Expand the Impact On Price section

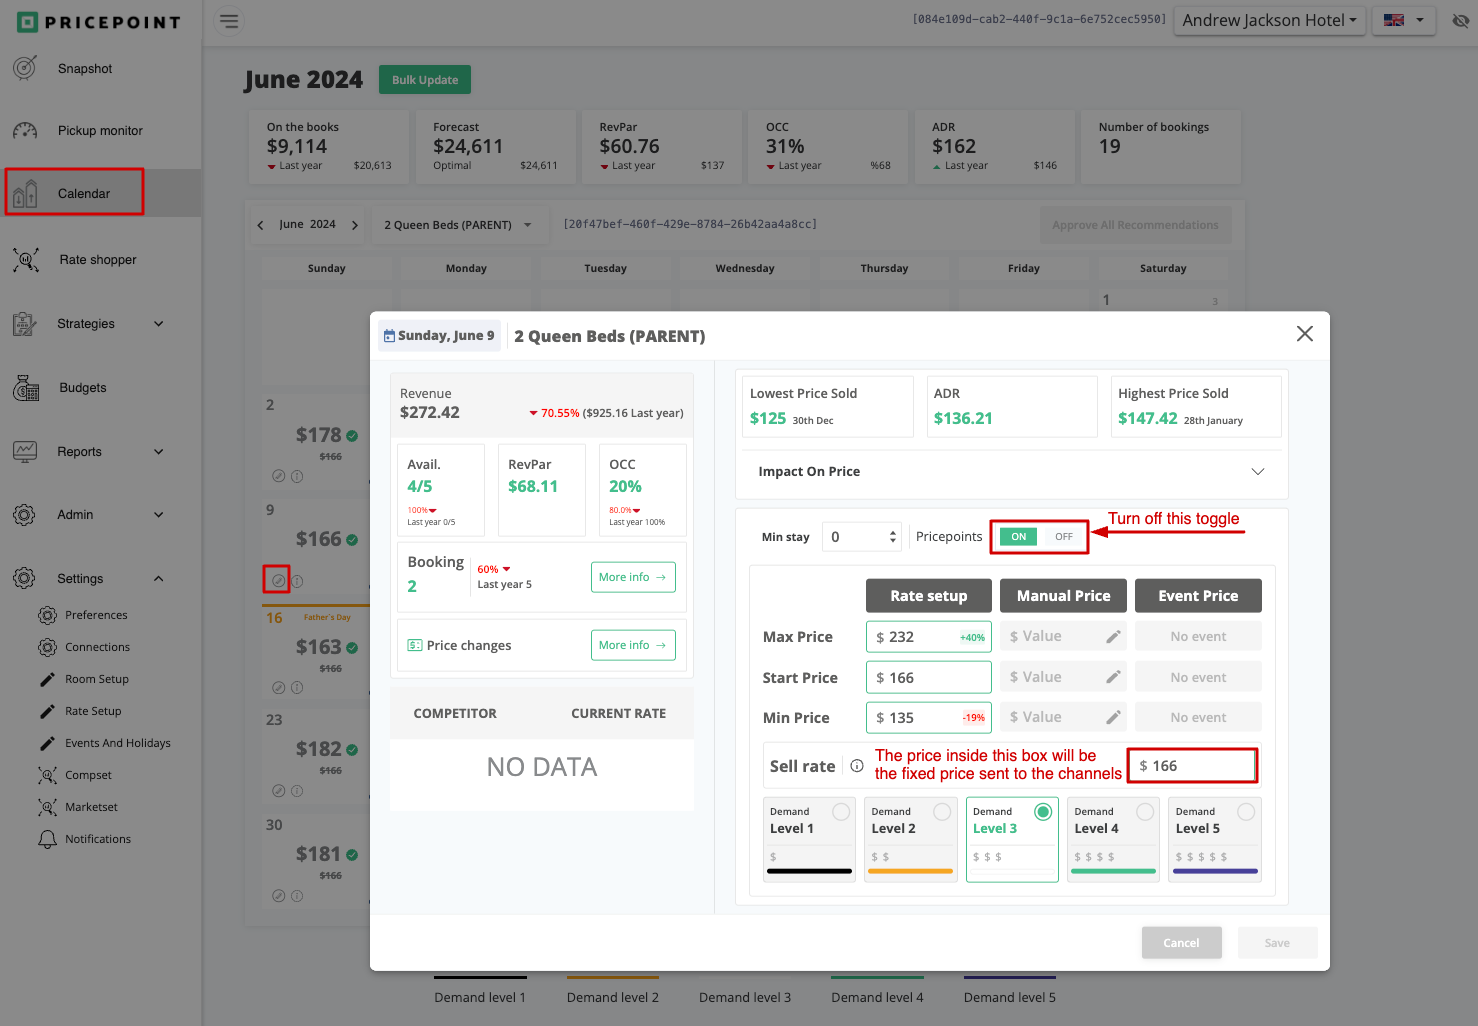click(1257, 472)
